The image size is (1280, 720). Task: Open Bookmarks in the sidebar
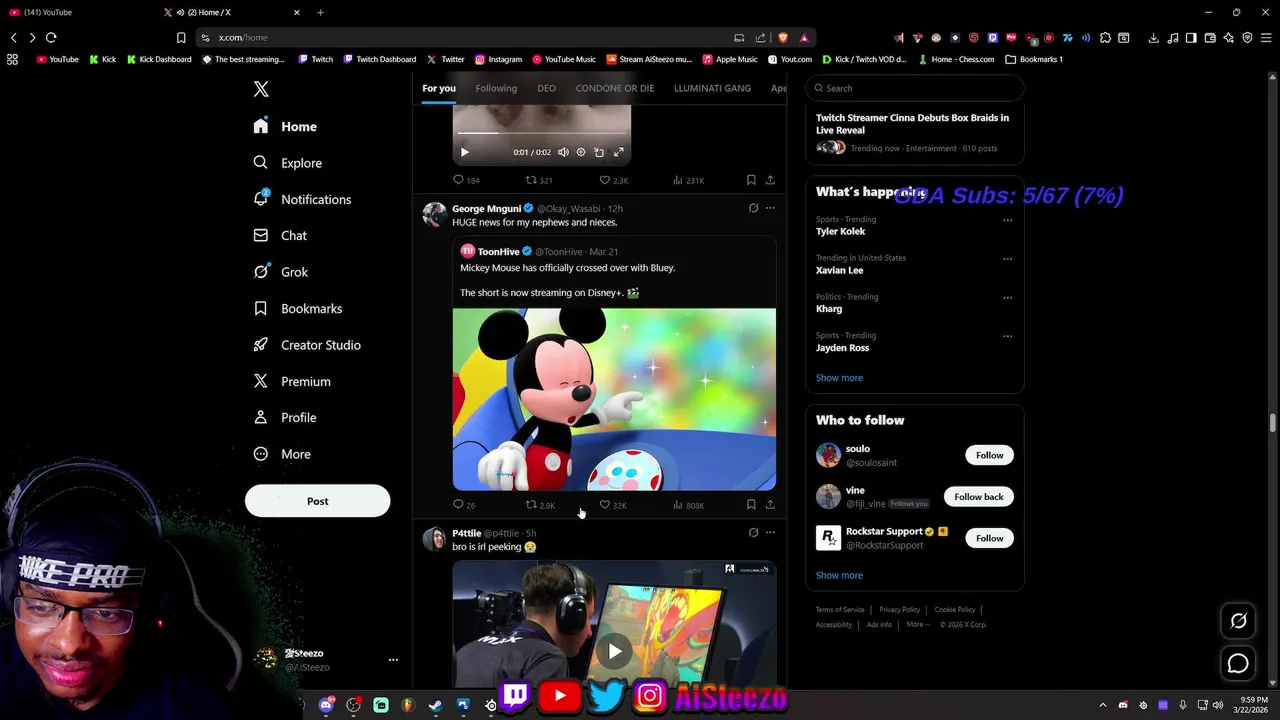pyautogui.click(x=298, y=309)
